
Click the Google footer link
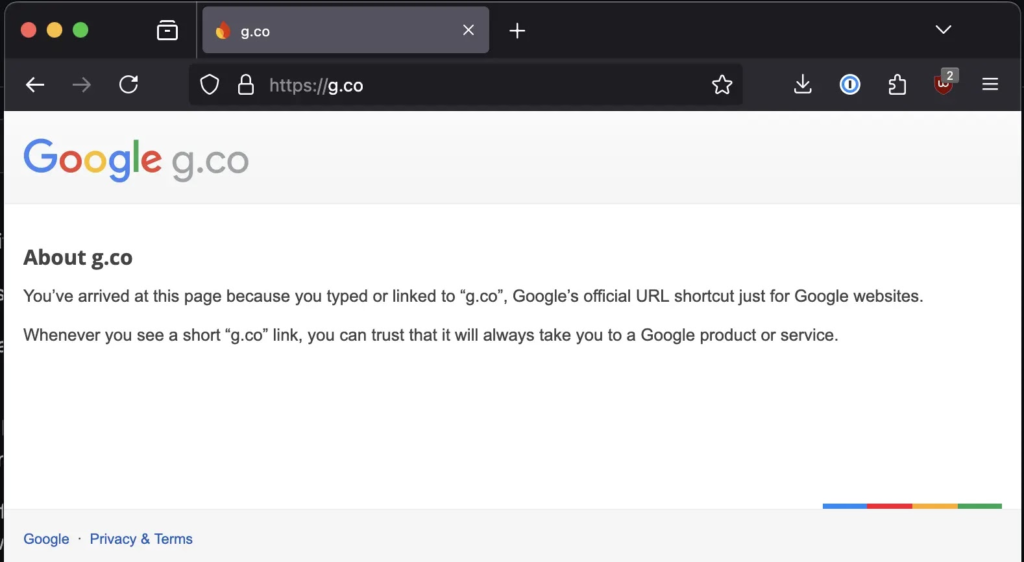point(46,539)
